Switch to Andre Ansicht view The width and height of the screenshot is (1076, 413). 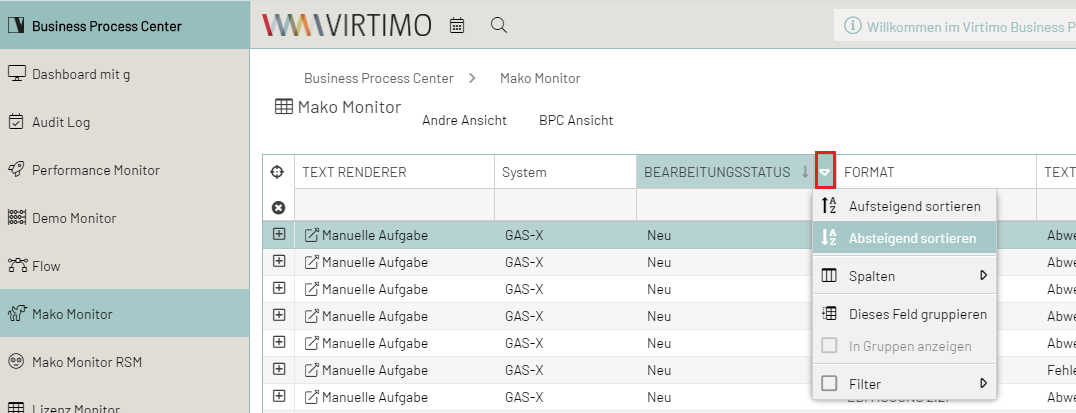click(x=464, y=120)
